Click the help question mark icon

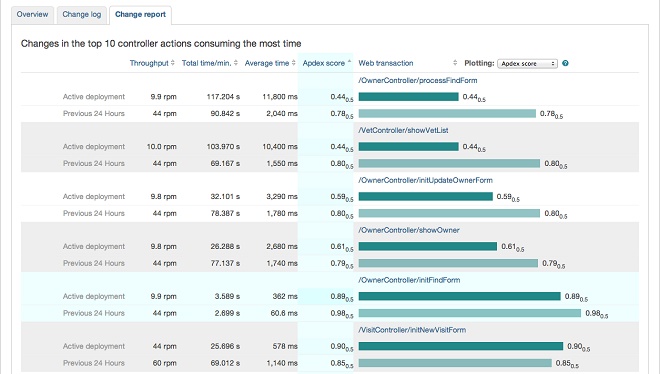(x=565, y=64)
